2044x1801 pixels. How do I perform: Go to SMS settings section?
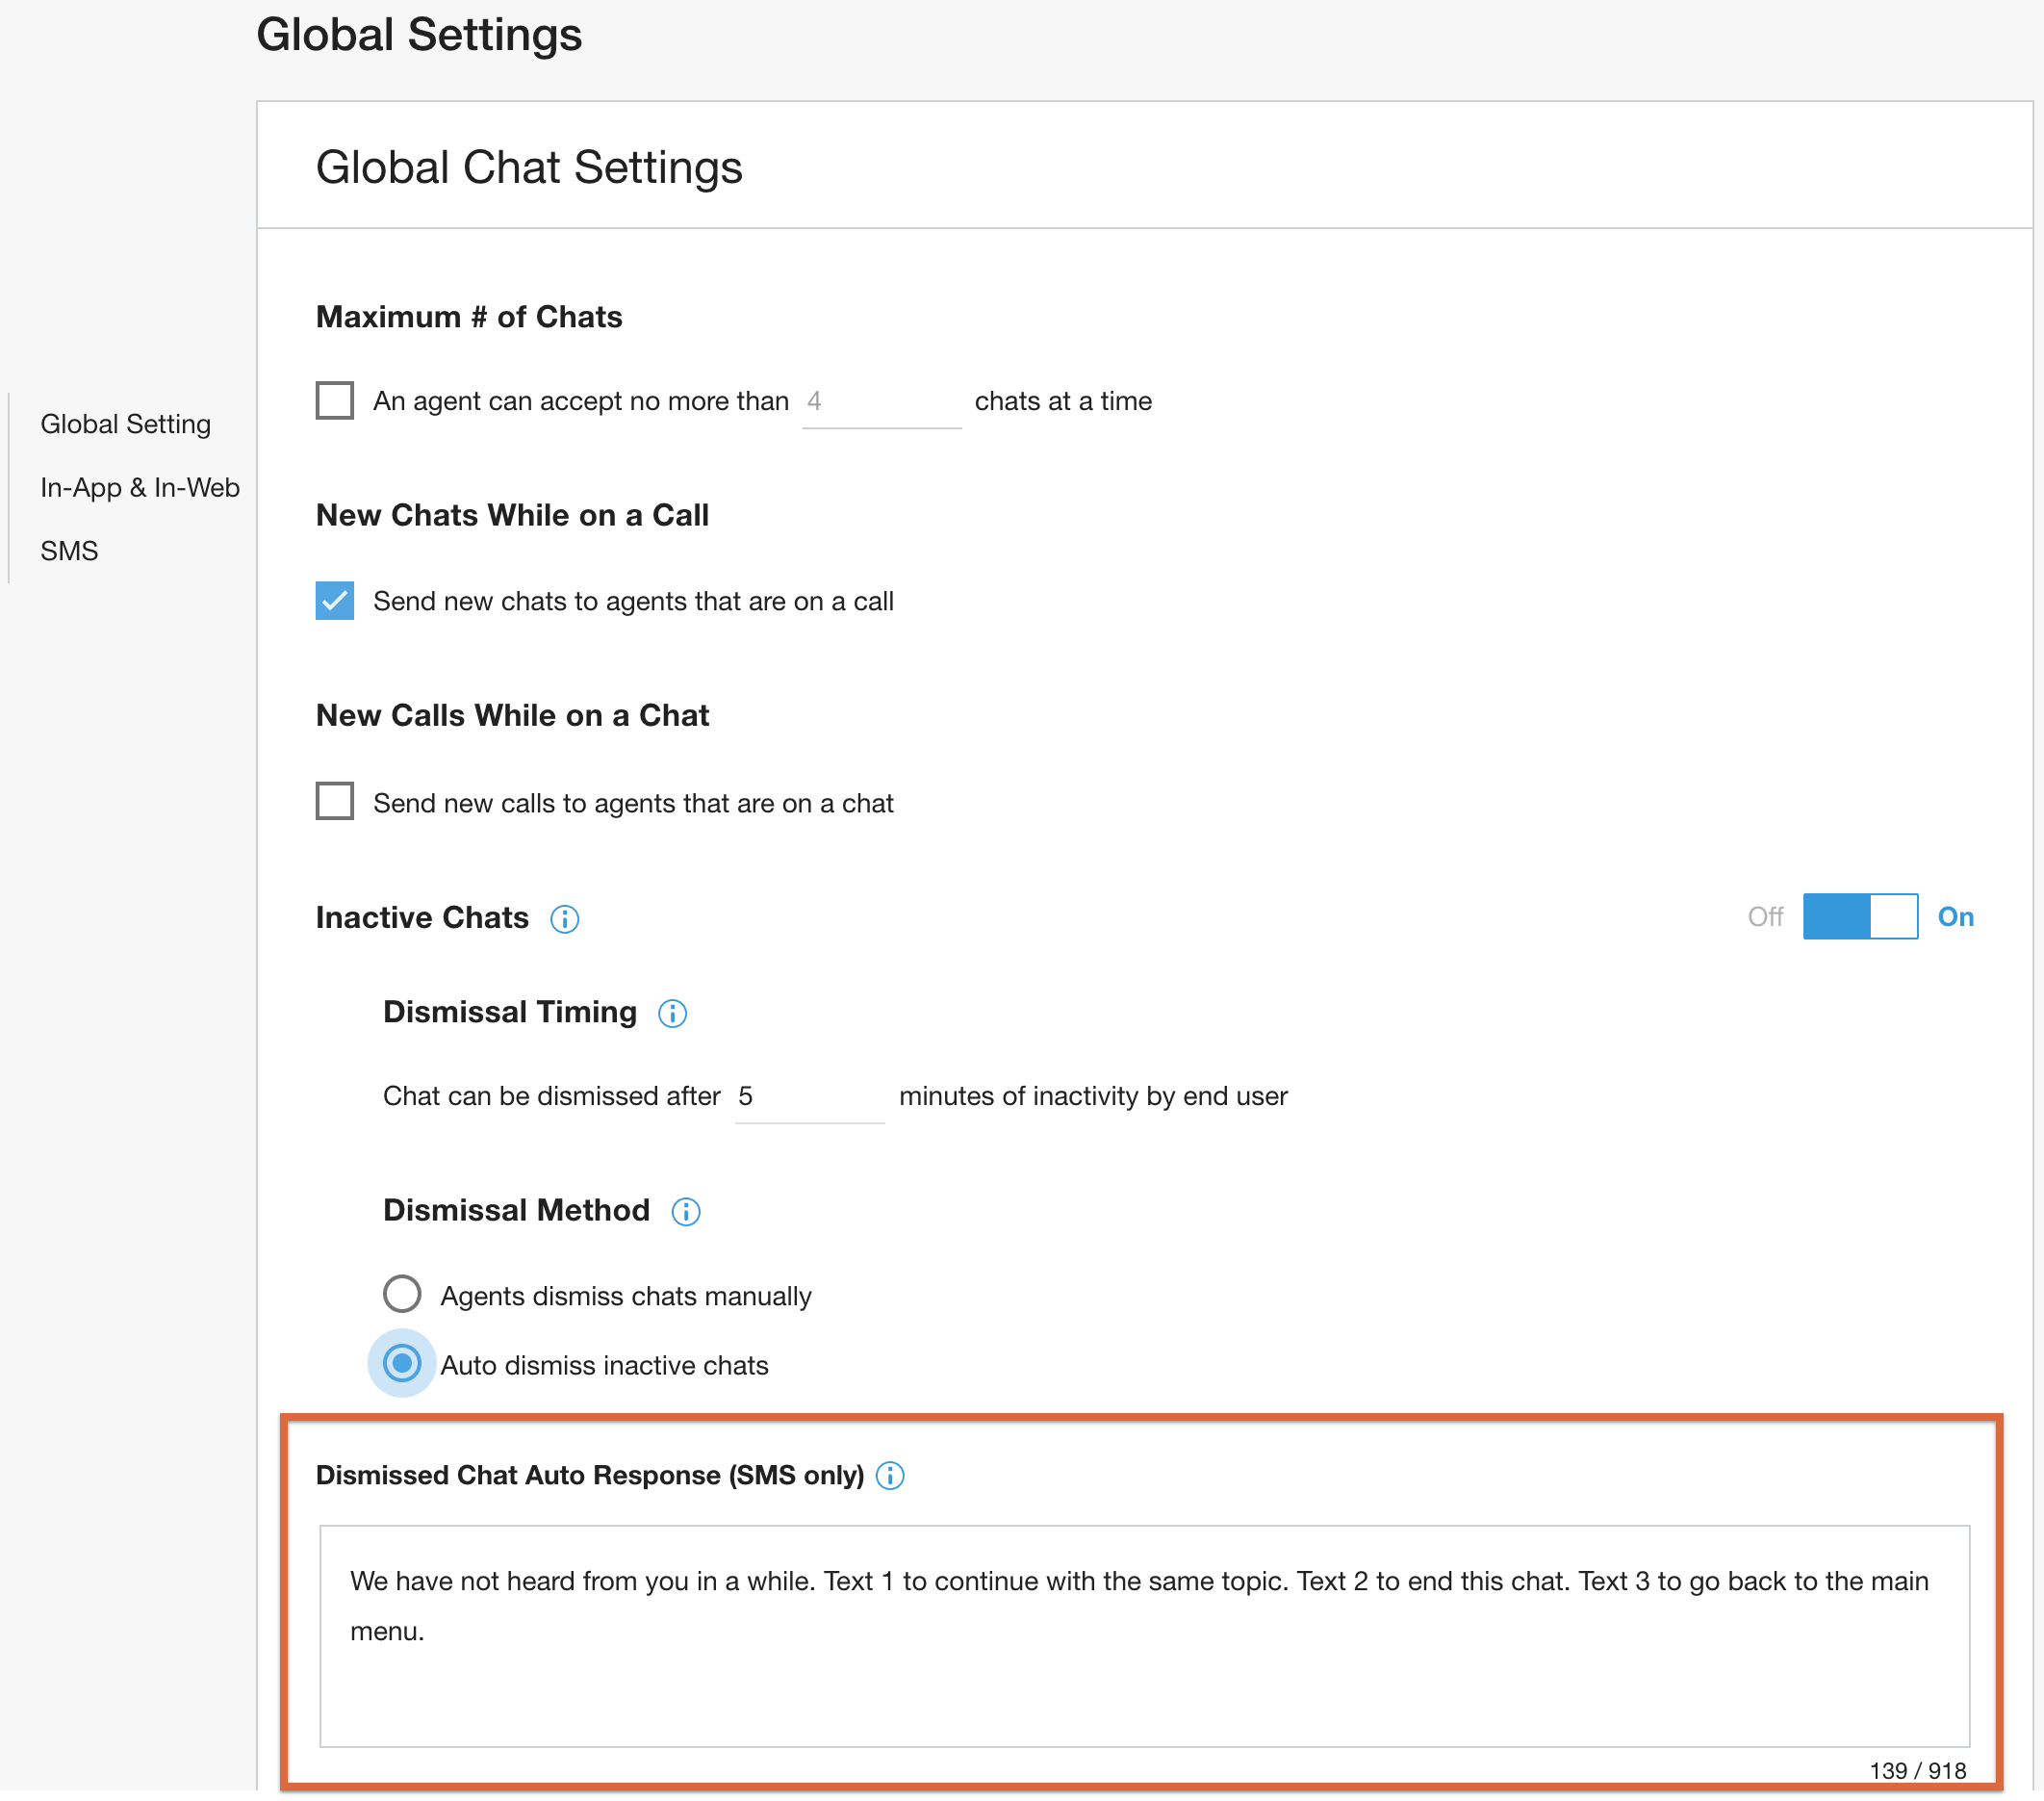(69, 551)
